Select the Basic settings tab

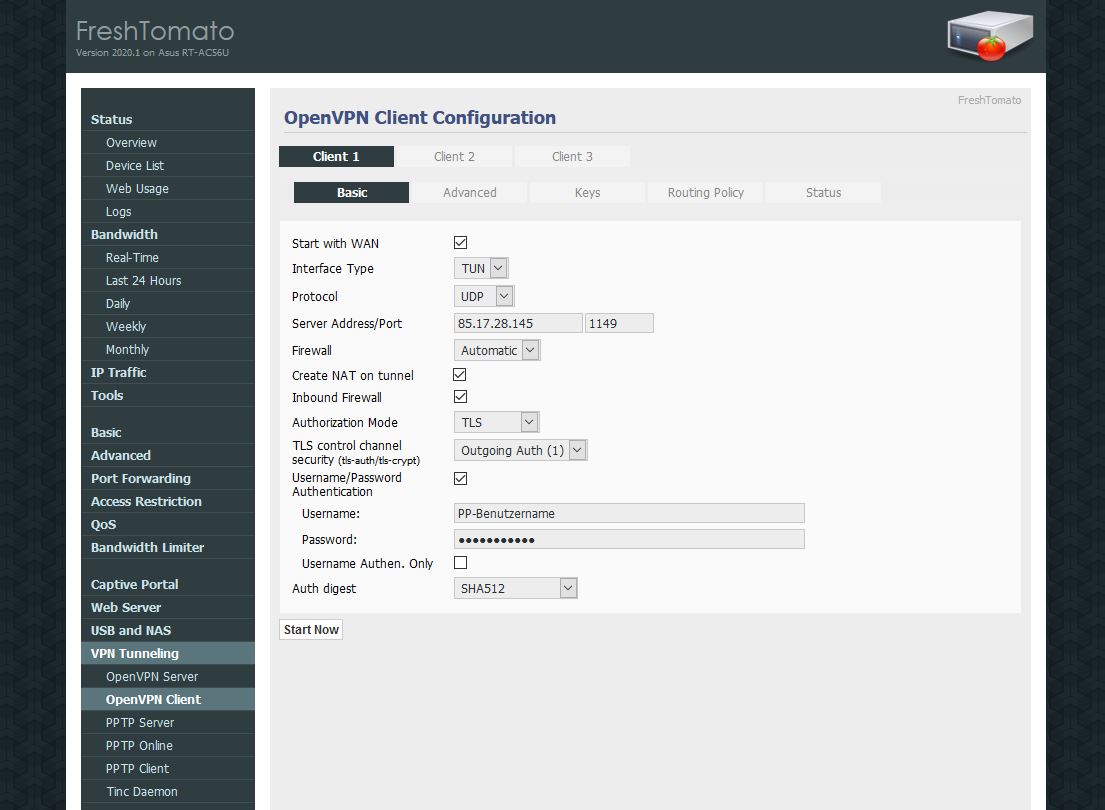click(x=351, y=192)
